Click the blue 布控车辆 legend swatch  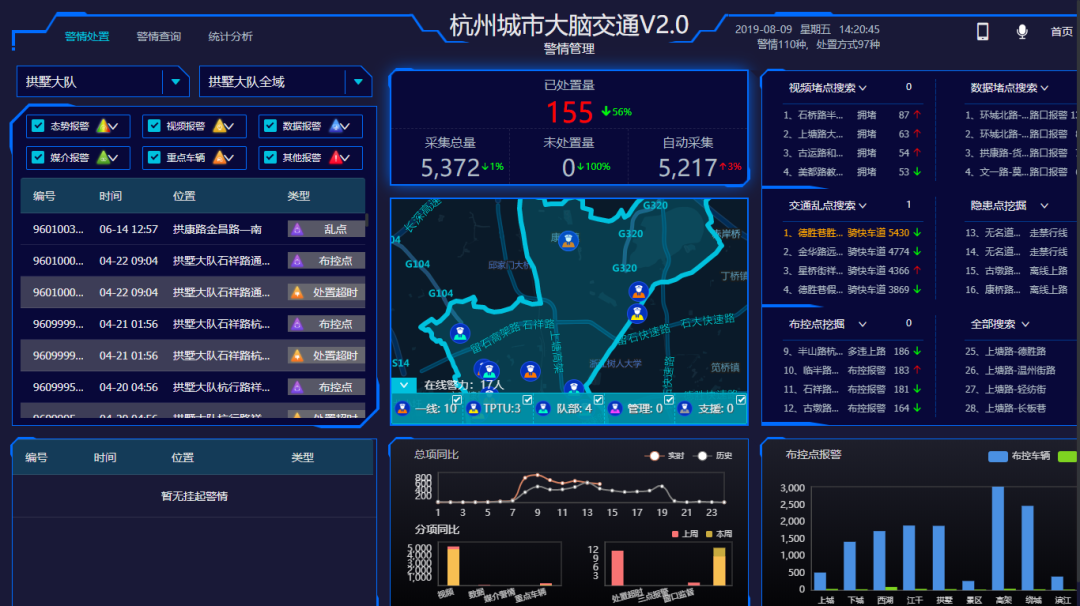(997, 456)
